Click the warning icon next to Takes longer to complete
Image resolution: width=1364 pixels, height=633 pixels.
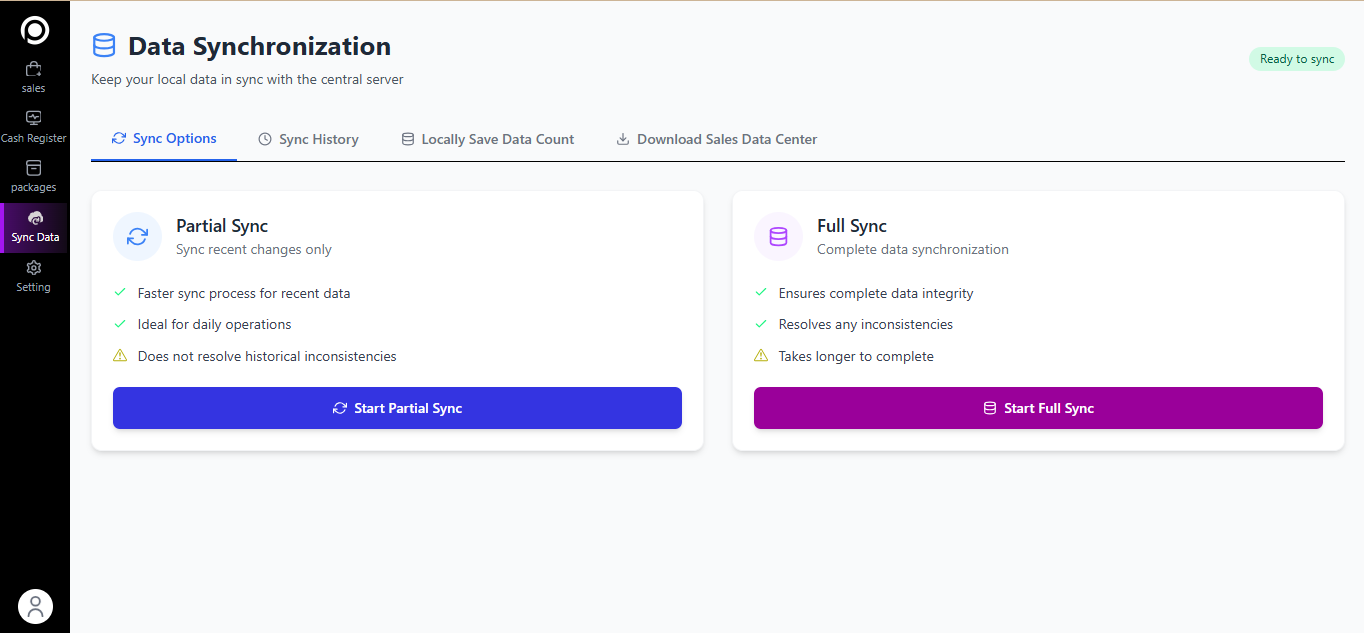(761, 356)
